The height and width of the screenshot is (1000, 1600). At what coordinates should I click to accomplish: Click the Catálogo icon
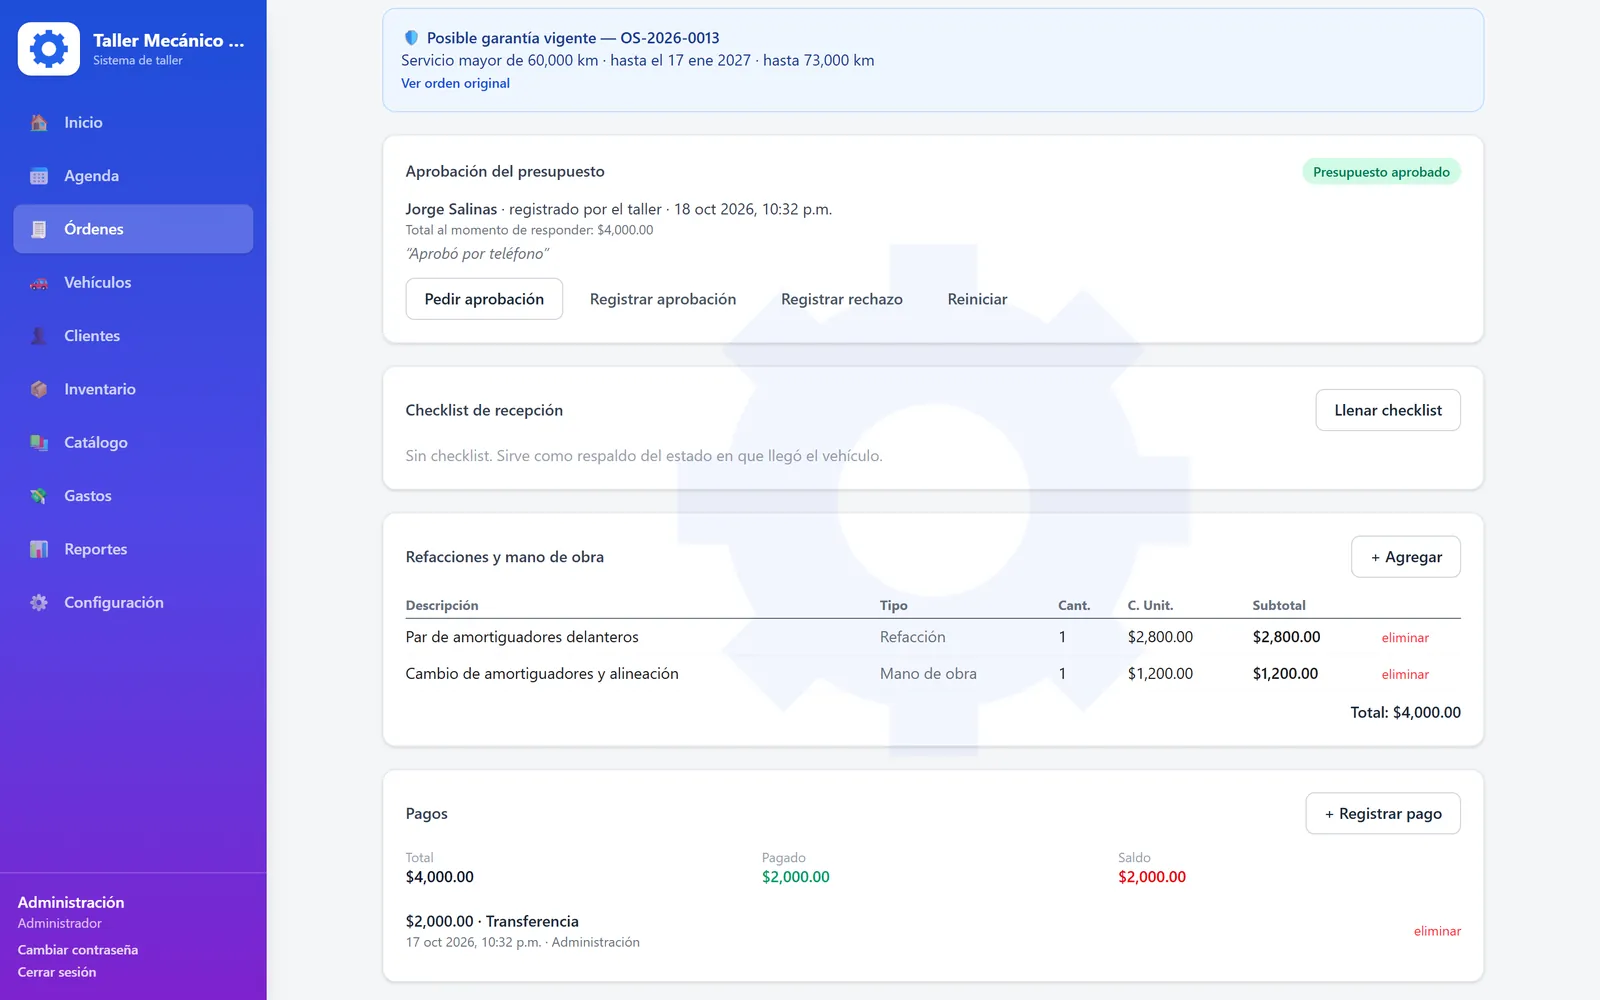pos(39,442)
